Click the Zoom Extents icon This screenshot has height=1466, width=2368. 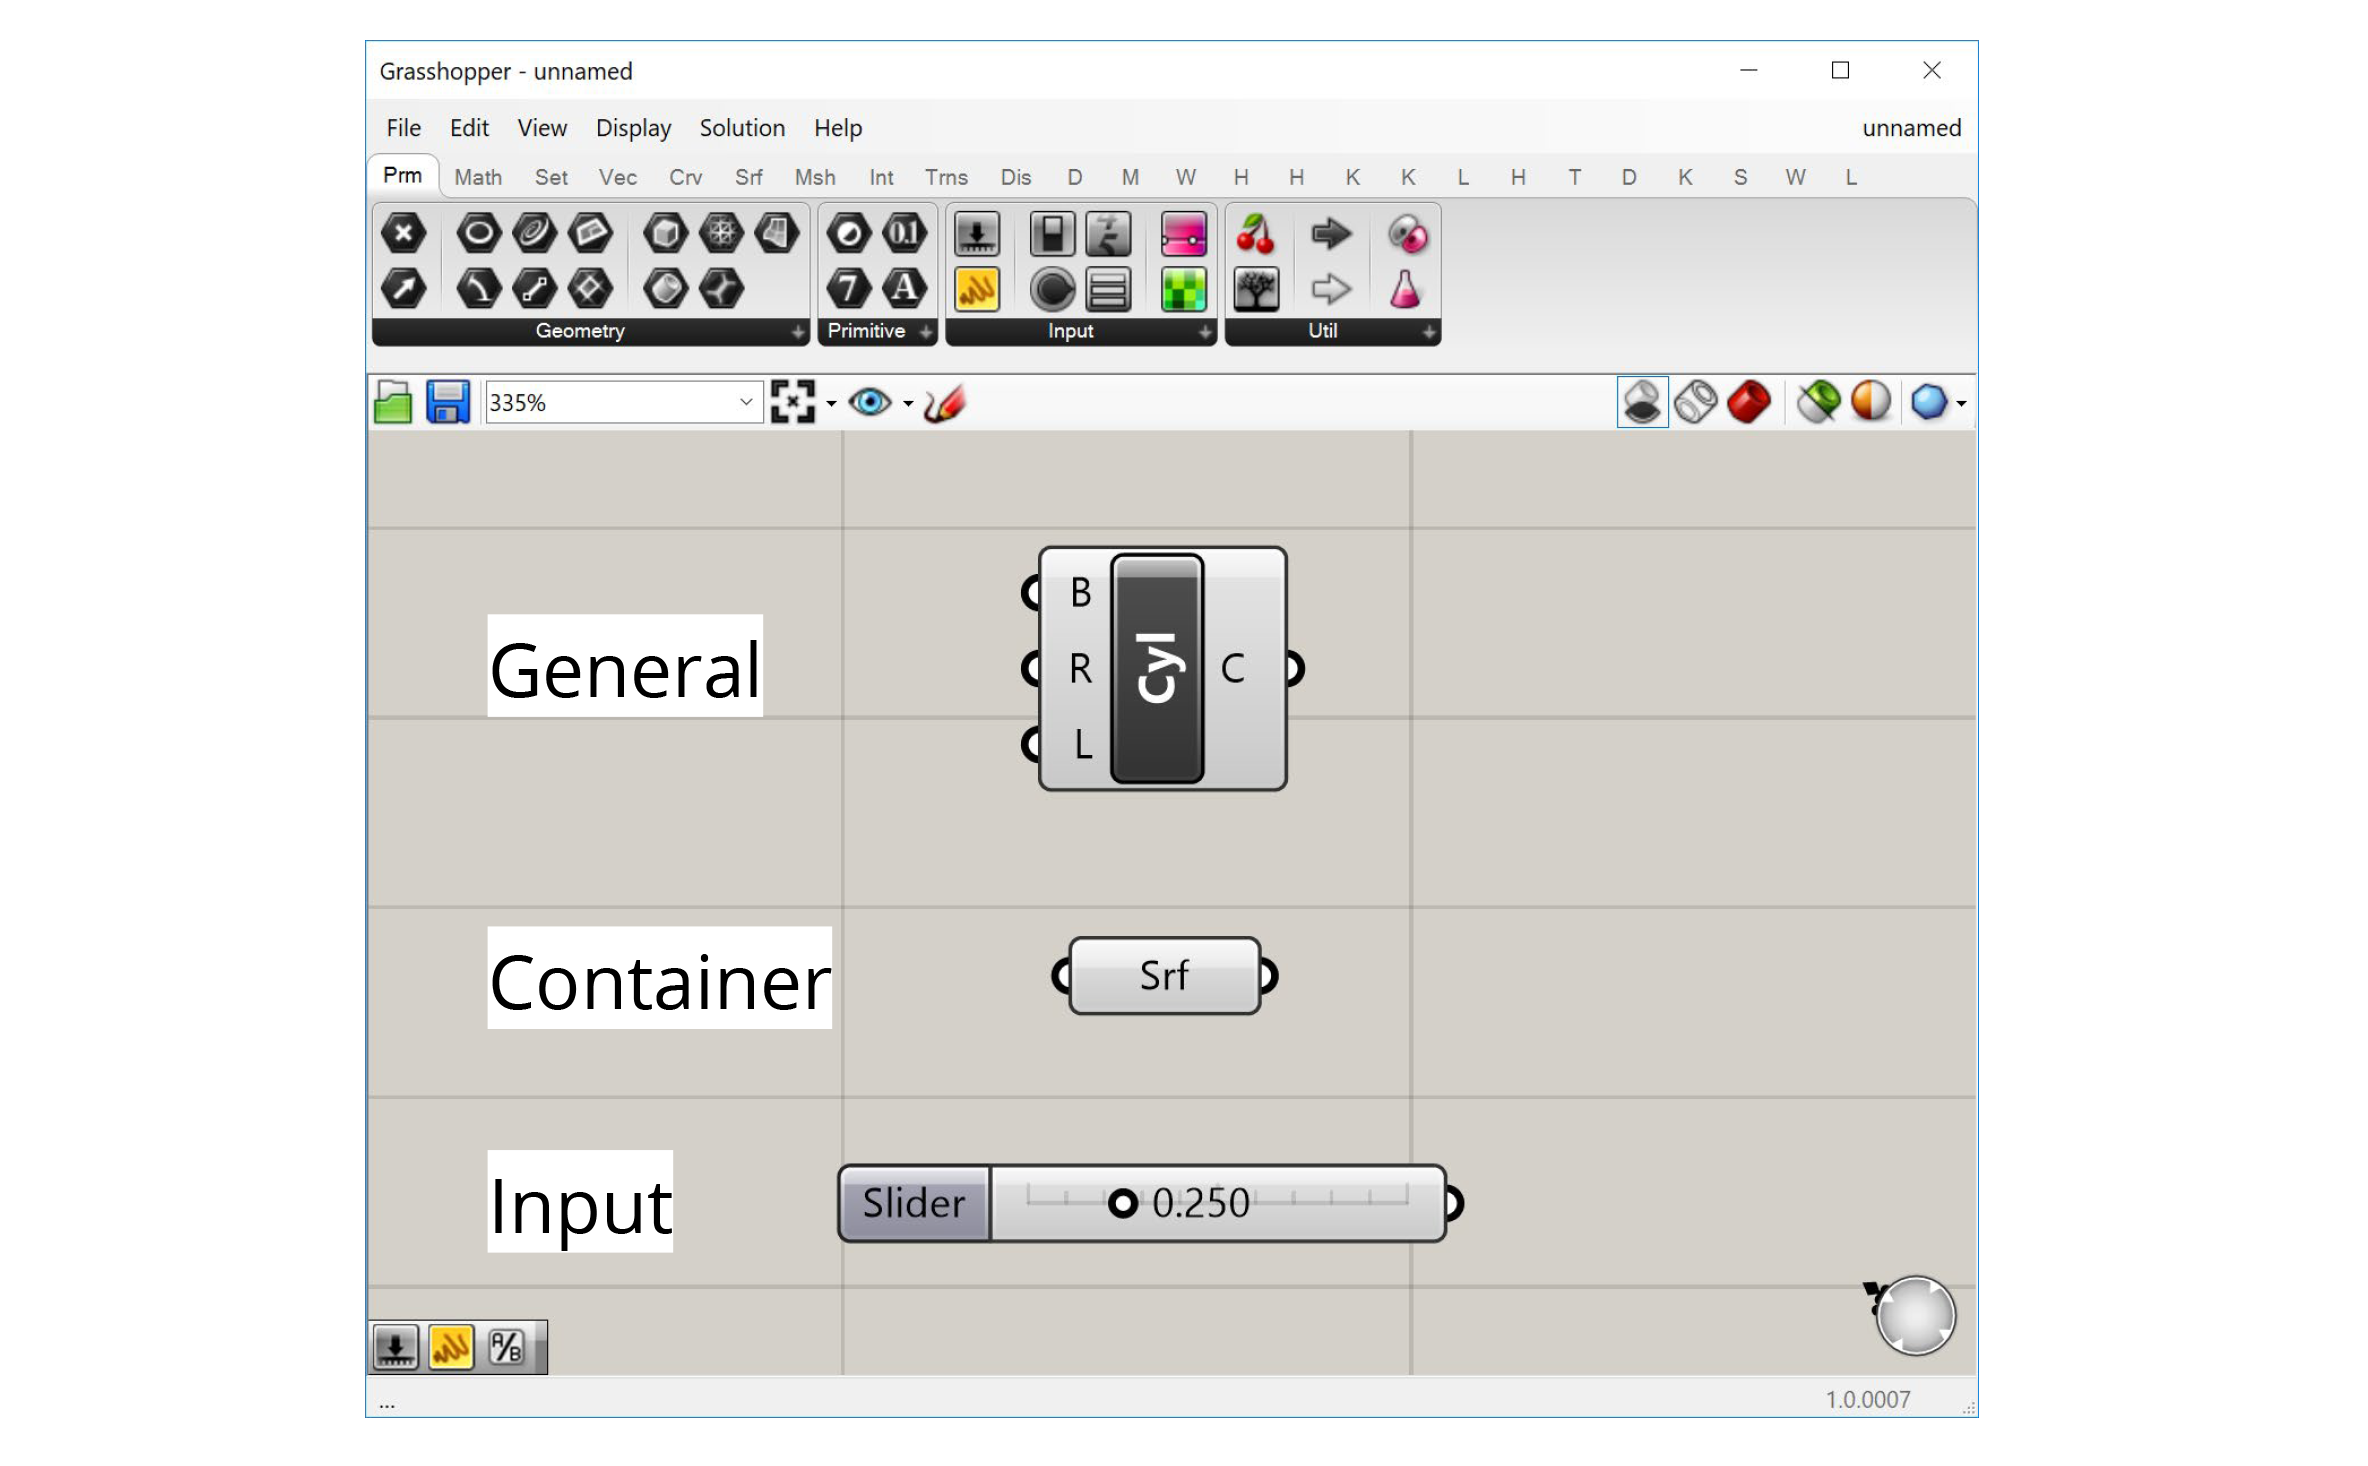(x=793, y=403)
